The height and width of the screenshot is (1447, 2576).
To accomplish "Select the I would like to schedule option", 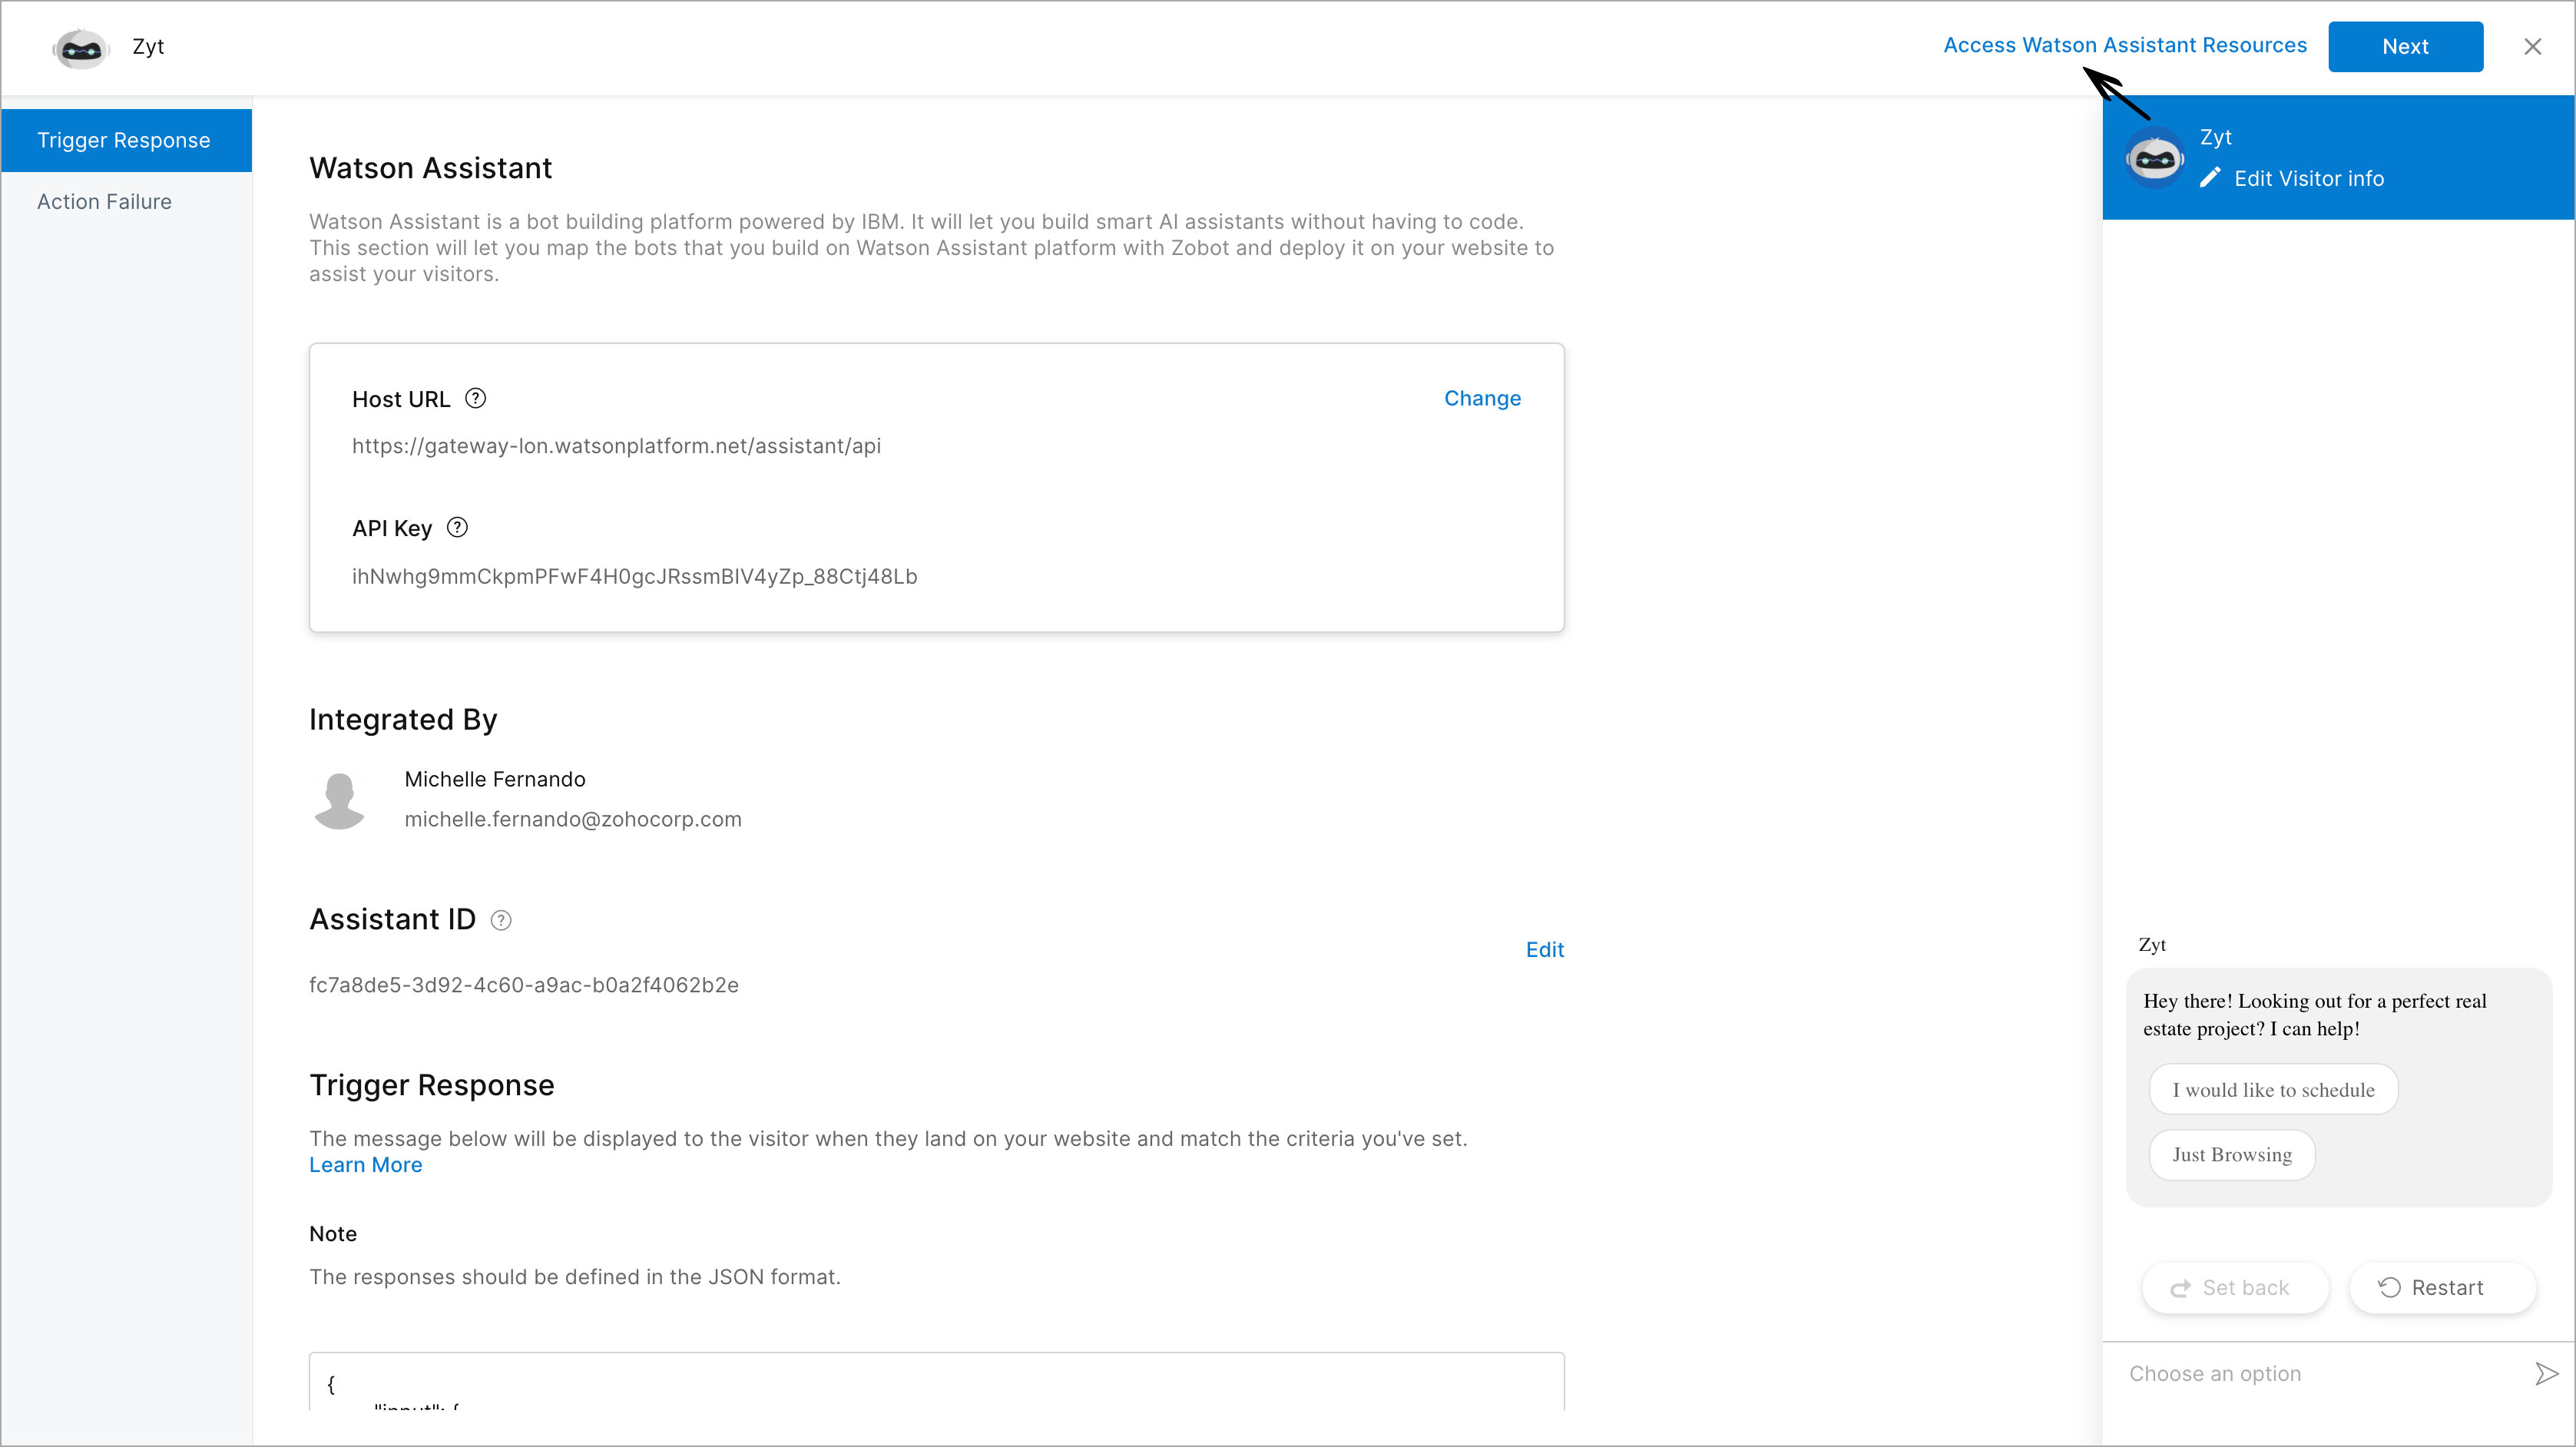I will coord(2272,1089).
